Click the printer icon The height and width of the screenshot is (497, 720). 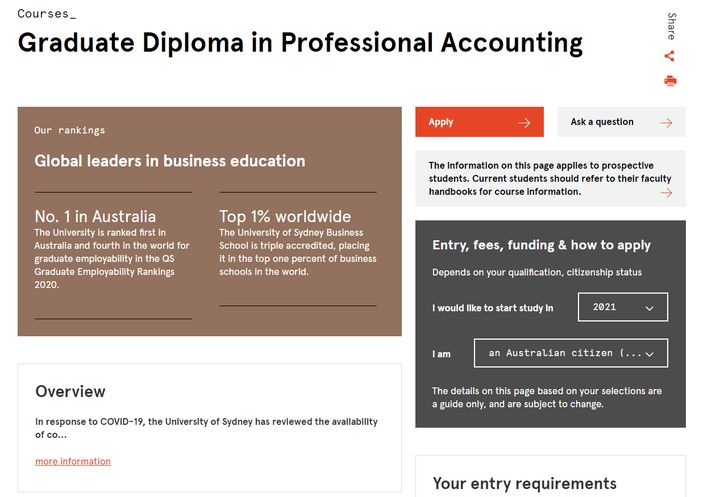[670, 81]
